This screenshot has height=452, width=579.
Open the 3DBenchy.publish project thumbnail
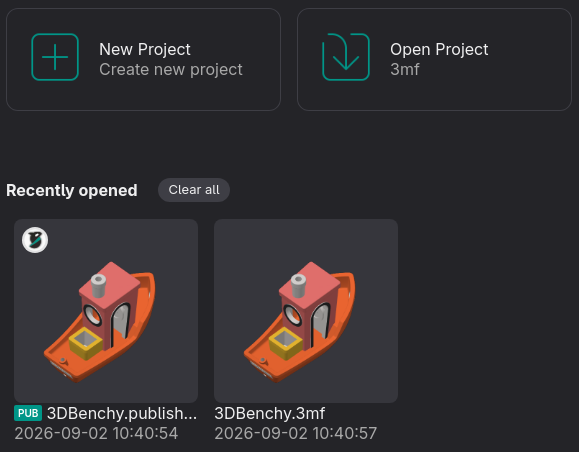point(106,311)
